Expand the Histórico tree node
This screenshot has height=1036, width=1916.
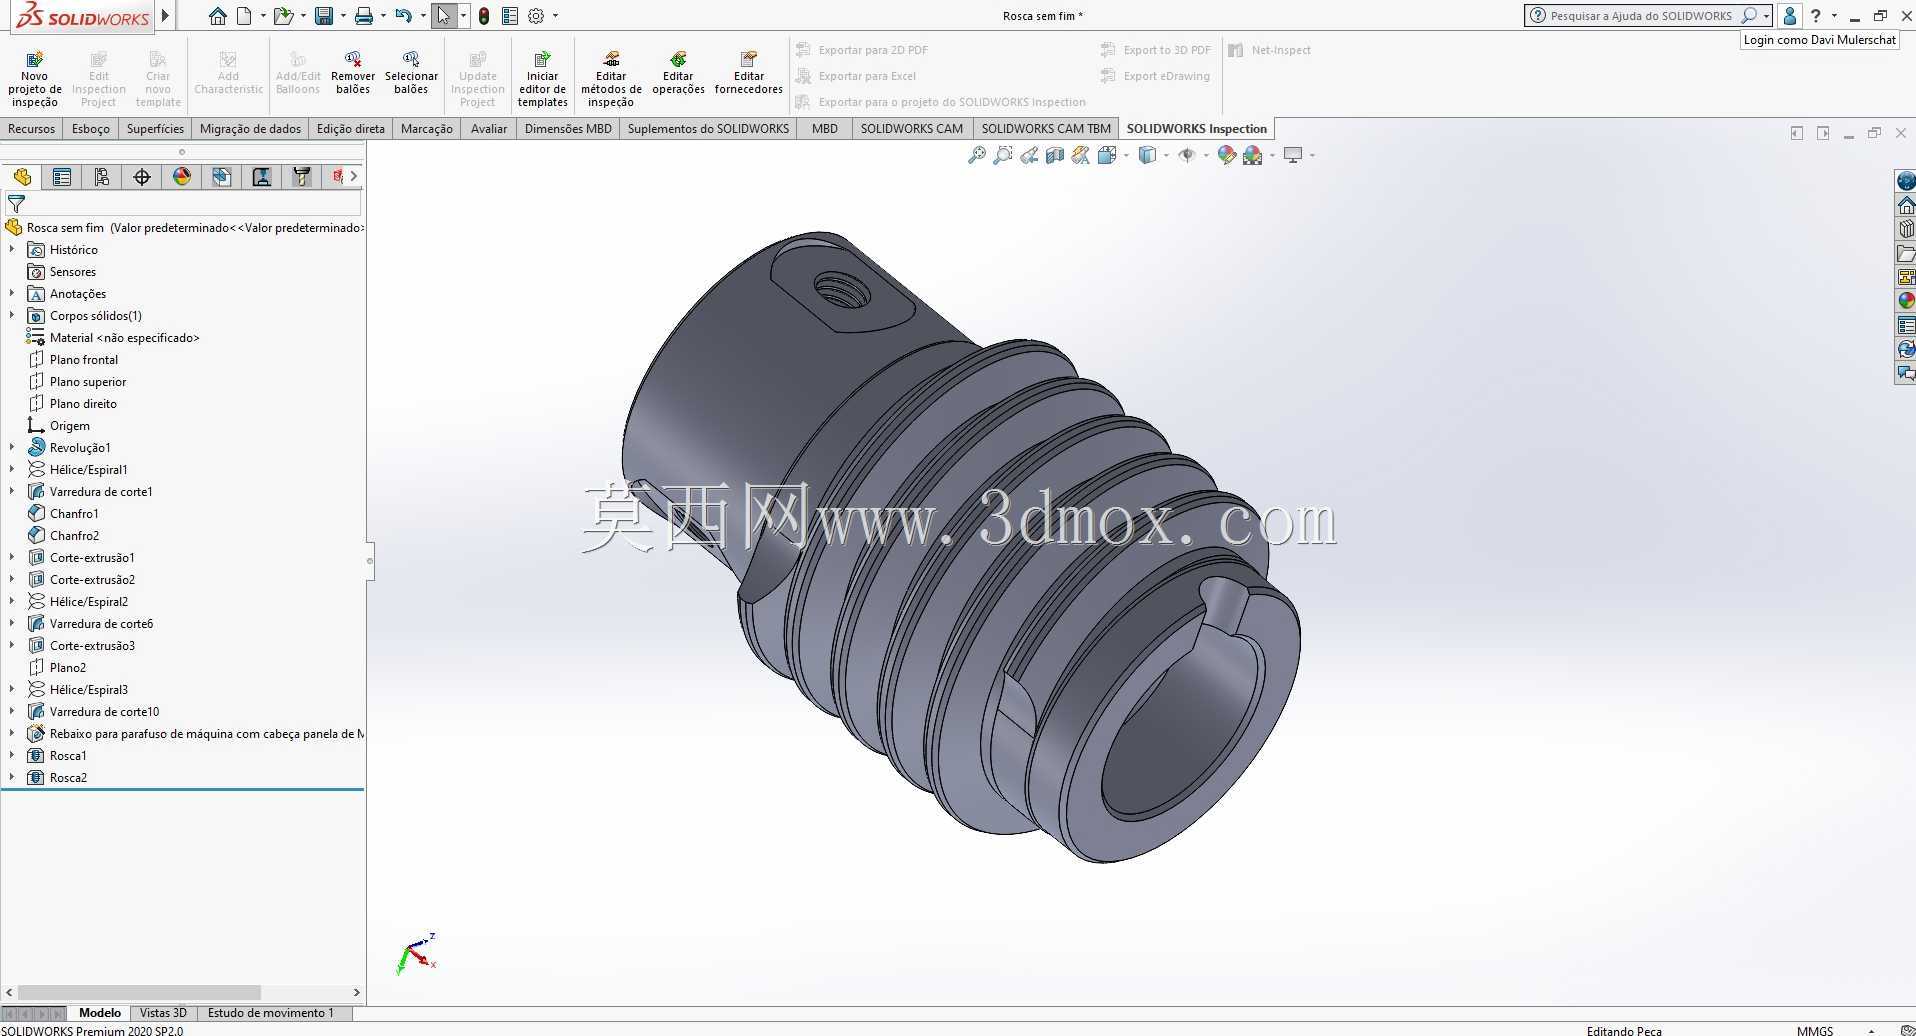pos(12,249)
